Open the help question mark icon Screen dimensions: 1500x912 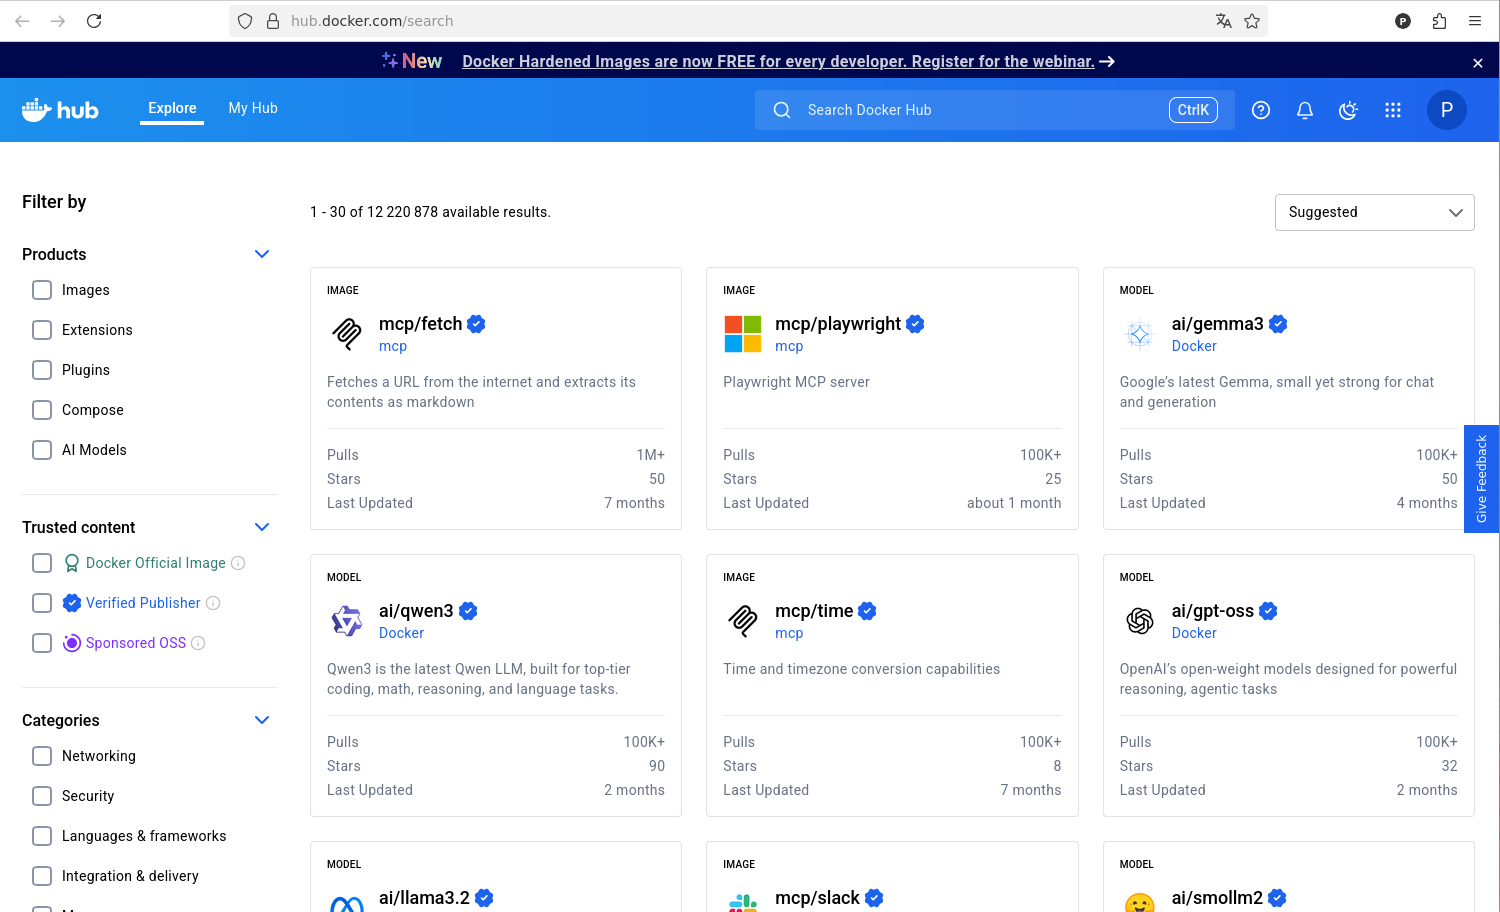click(1261, 110)
